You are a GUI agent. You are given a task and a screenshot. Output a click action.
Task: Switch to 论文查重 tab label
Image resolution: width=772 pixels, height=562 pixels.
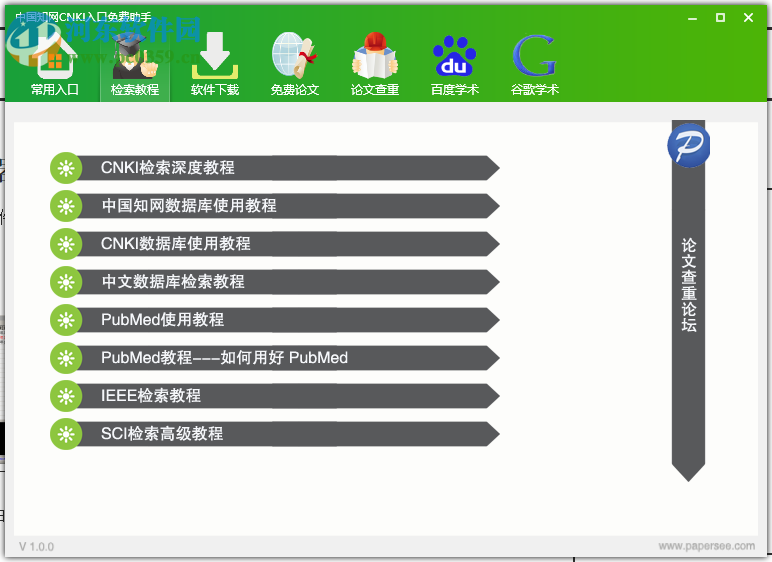(375, 90)
